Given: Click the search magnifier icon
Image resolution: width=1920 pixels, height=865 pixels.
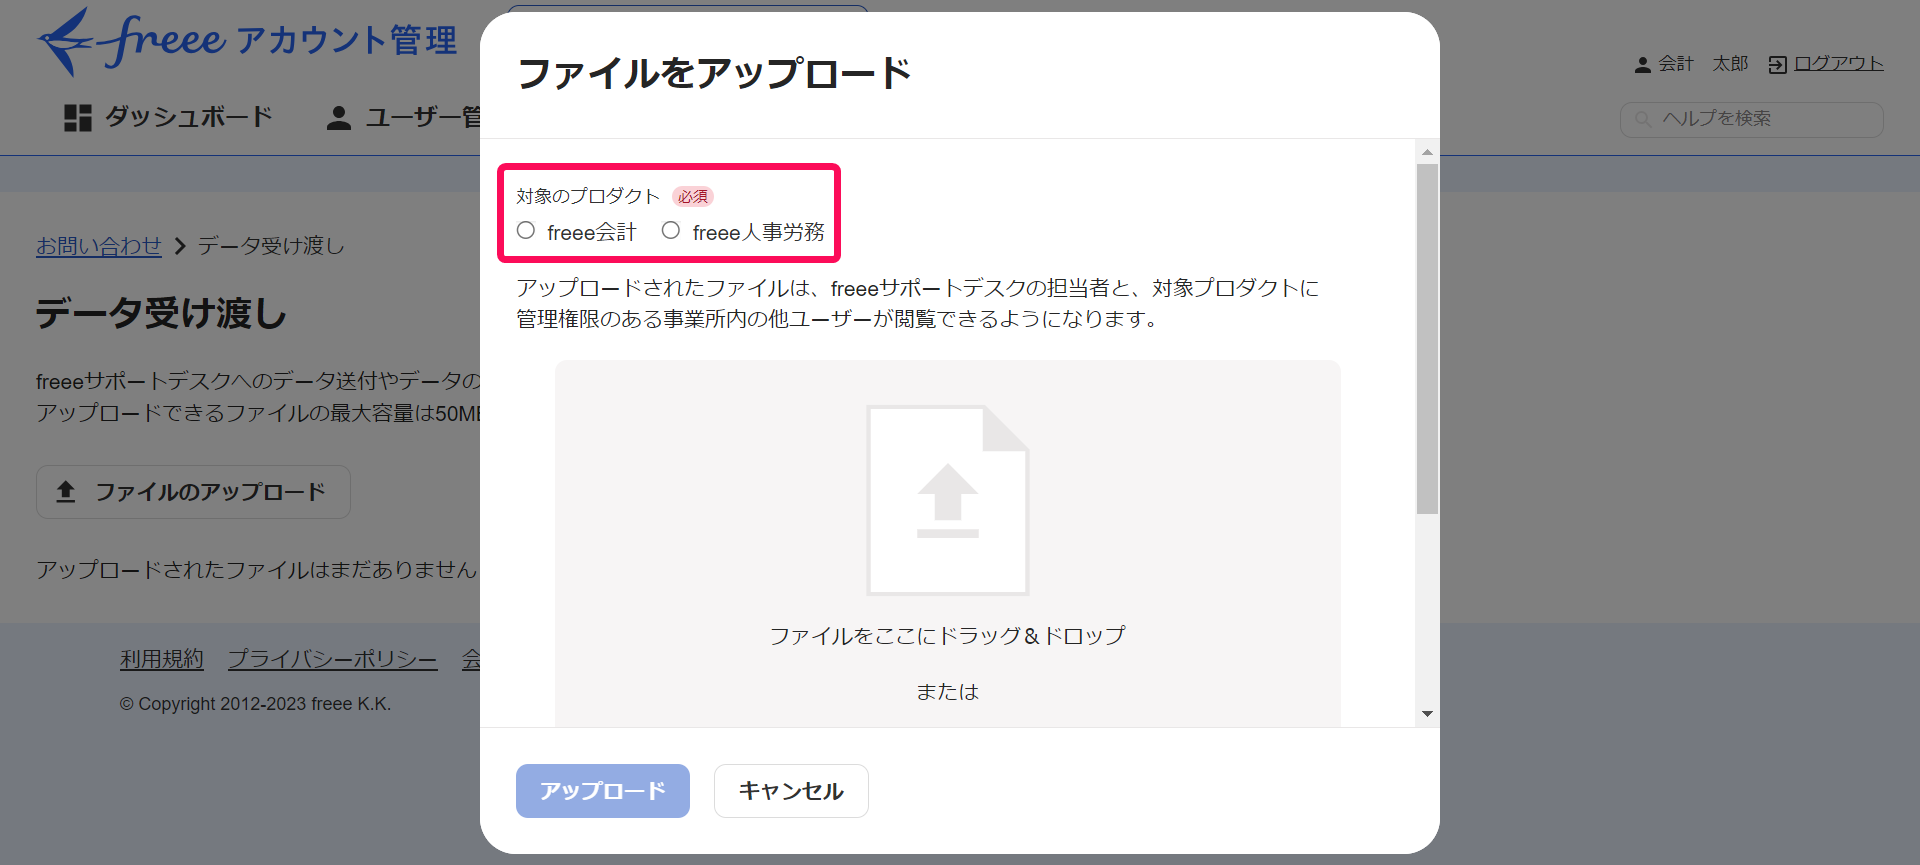Looking at the screenshot, I should (x=1643, y=119).
